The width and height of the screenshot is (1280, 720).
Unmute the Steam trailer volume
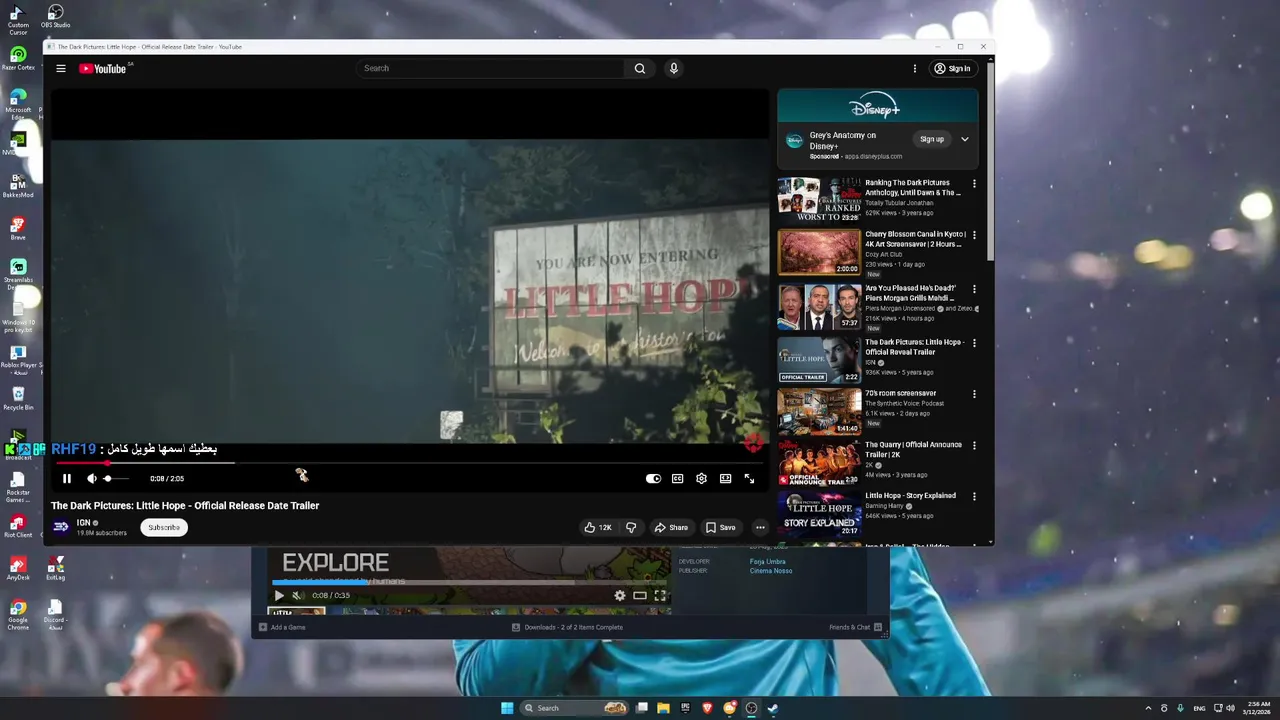(x=297, y=595)
